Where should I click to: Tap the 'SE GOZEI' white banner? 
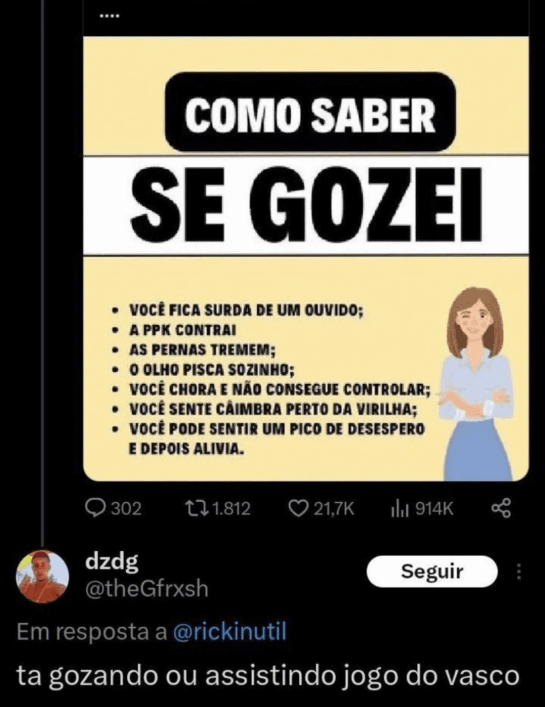306,205
